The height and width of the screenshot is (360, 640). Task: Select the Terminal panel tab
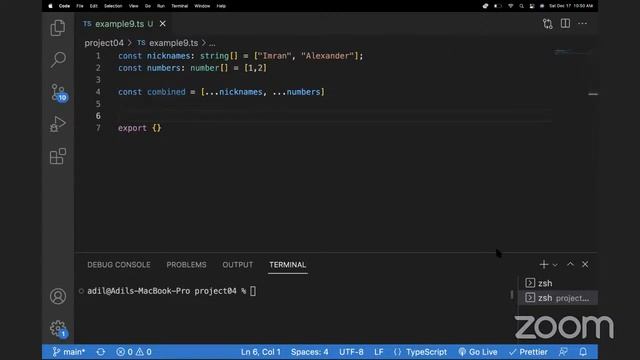click(x=287, y=265)
